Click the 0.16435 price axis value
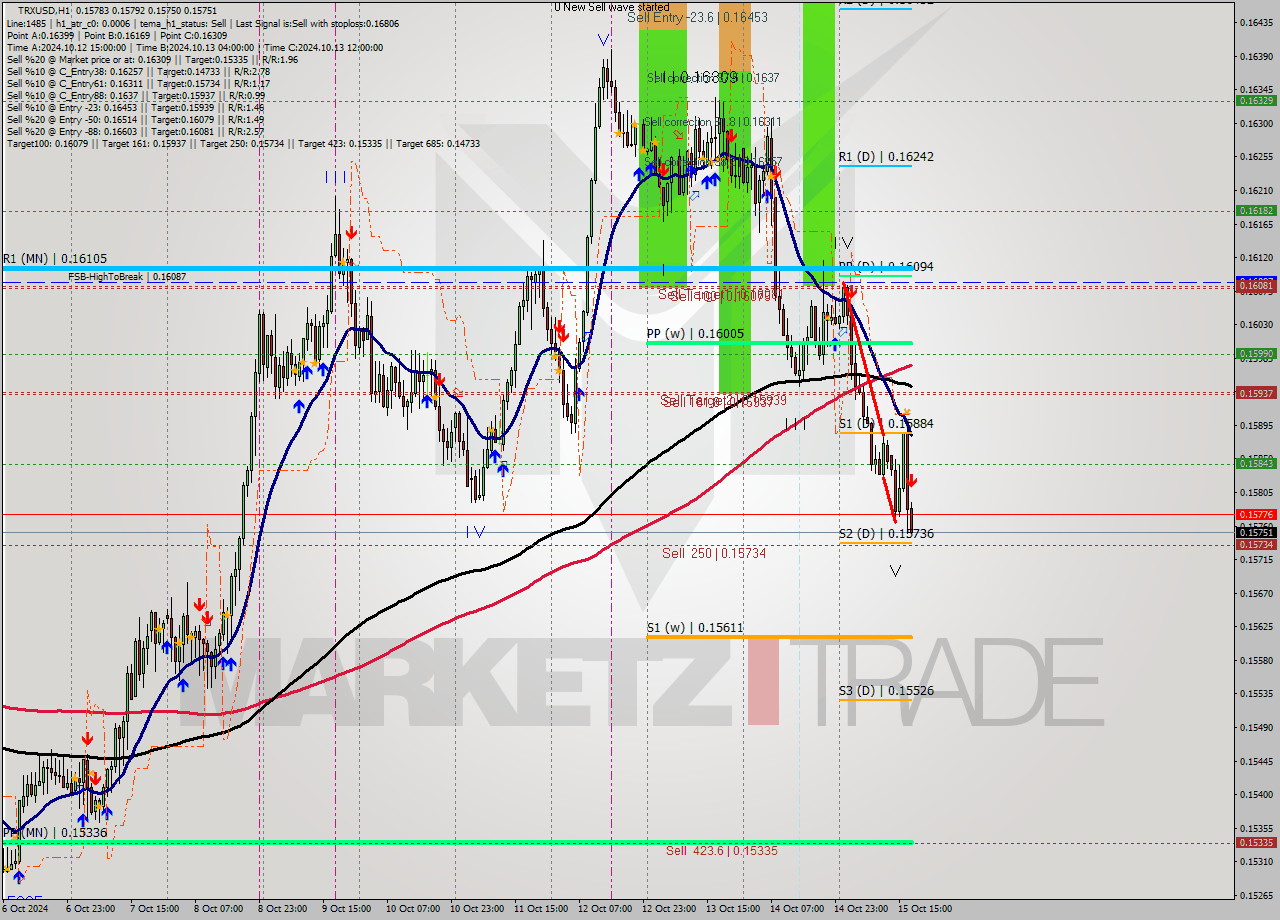 point(1257,22)
